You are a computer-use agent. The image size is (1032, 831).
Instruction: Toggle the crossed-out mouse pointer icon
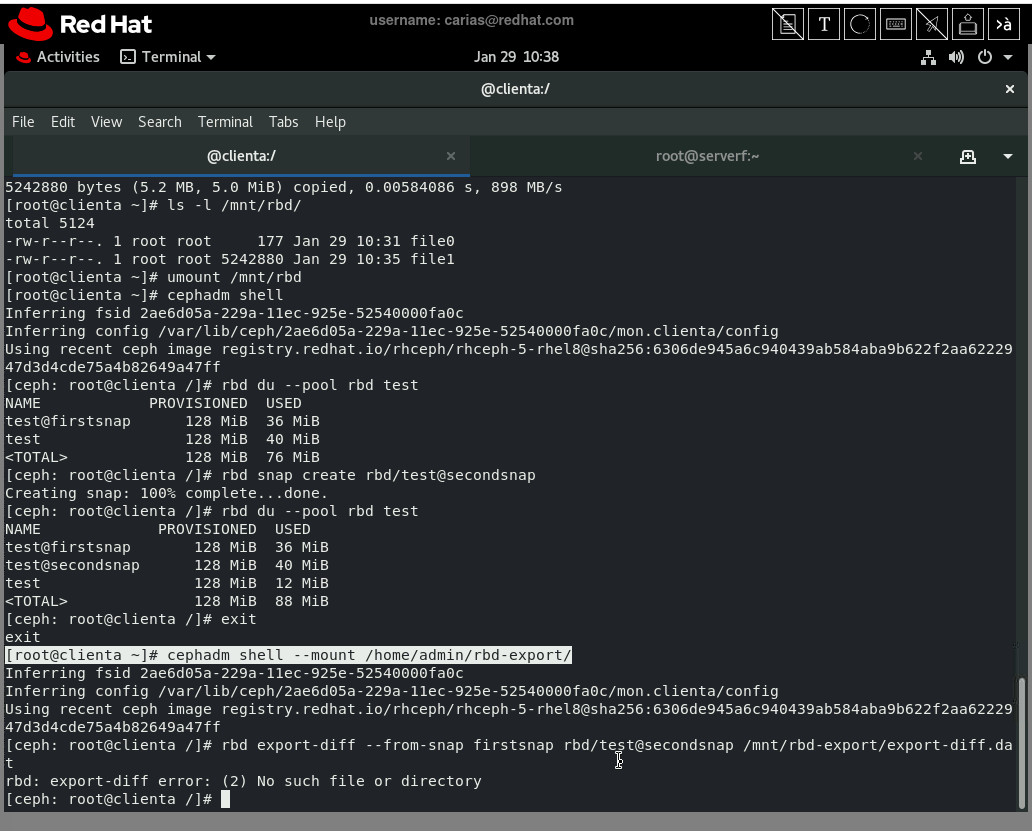click(x=932, y=25)
